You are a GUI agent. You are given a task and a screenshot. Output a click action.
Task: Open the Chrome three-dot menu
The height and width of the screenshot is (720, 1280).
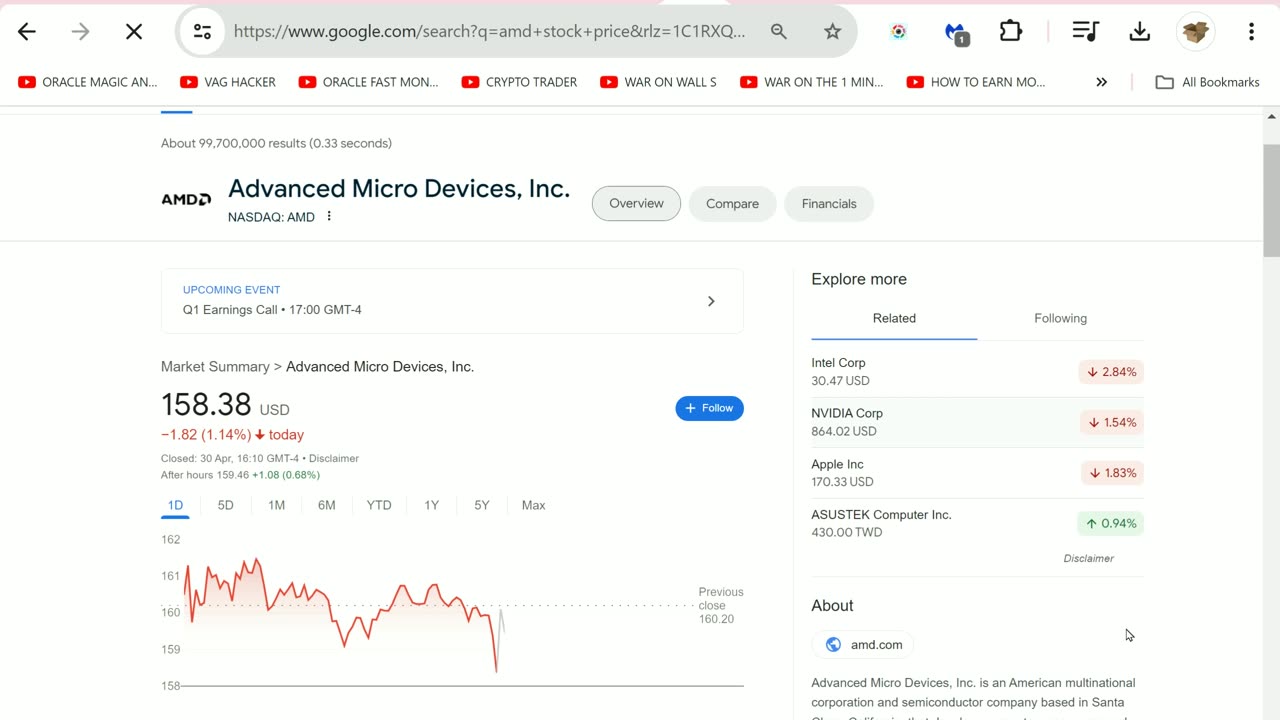point(1251,32)
